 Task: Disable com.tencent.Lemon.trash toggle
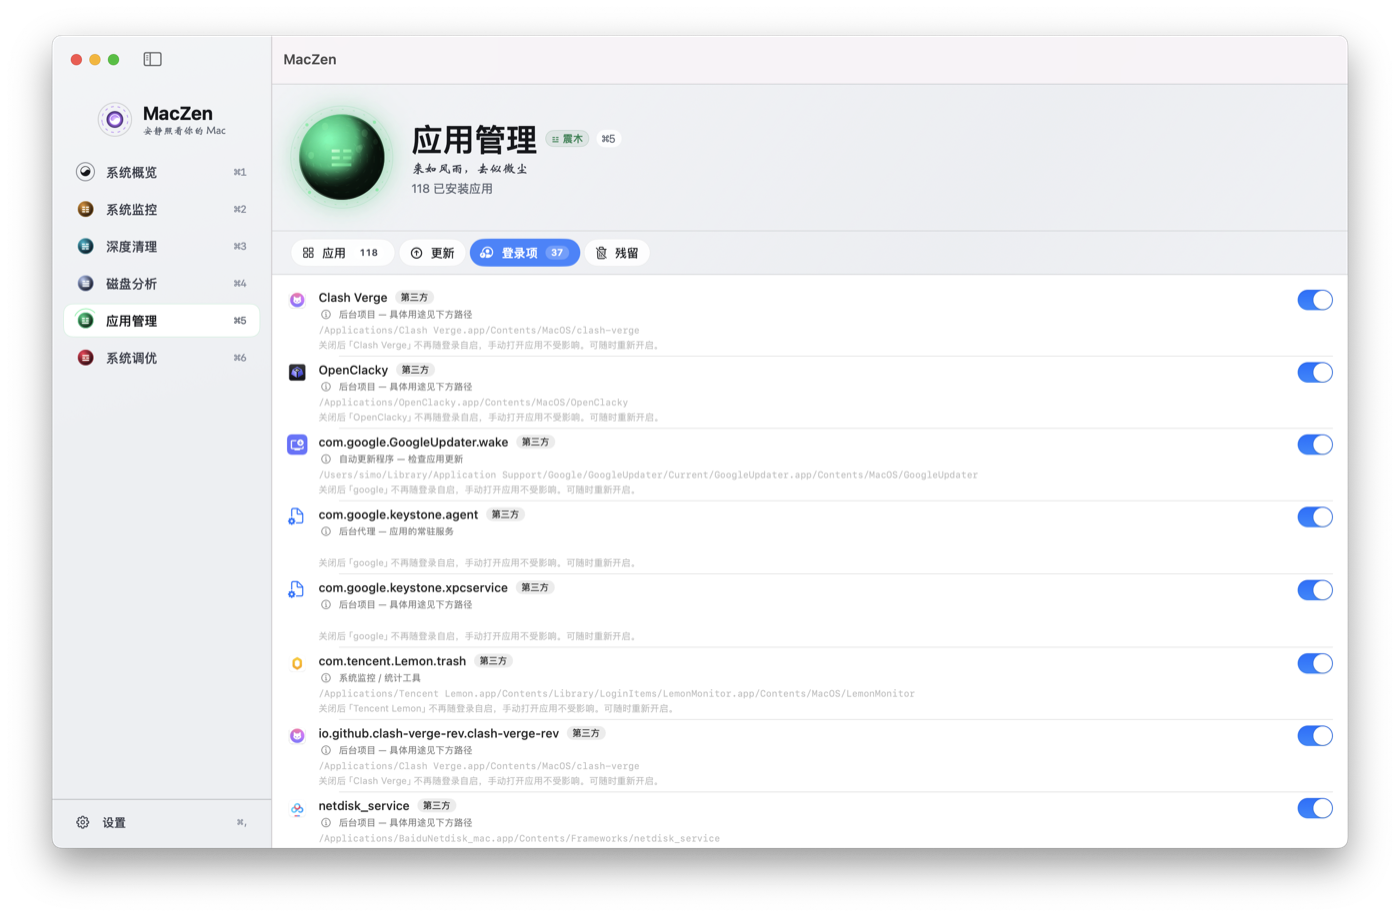pos(1315,663)
